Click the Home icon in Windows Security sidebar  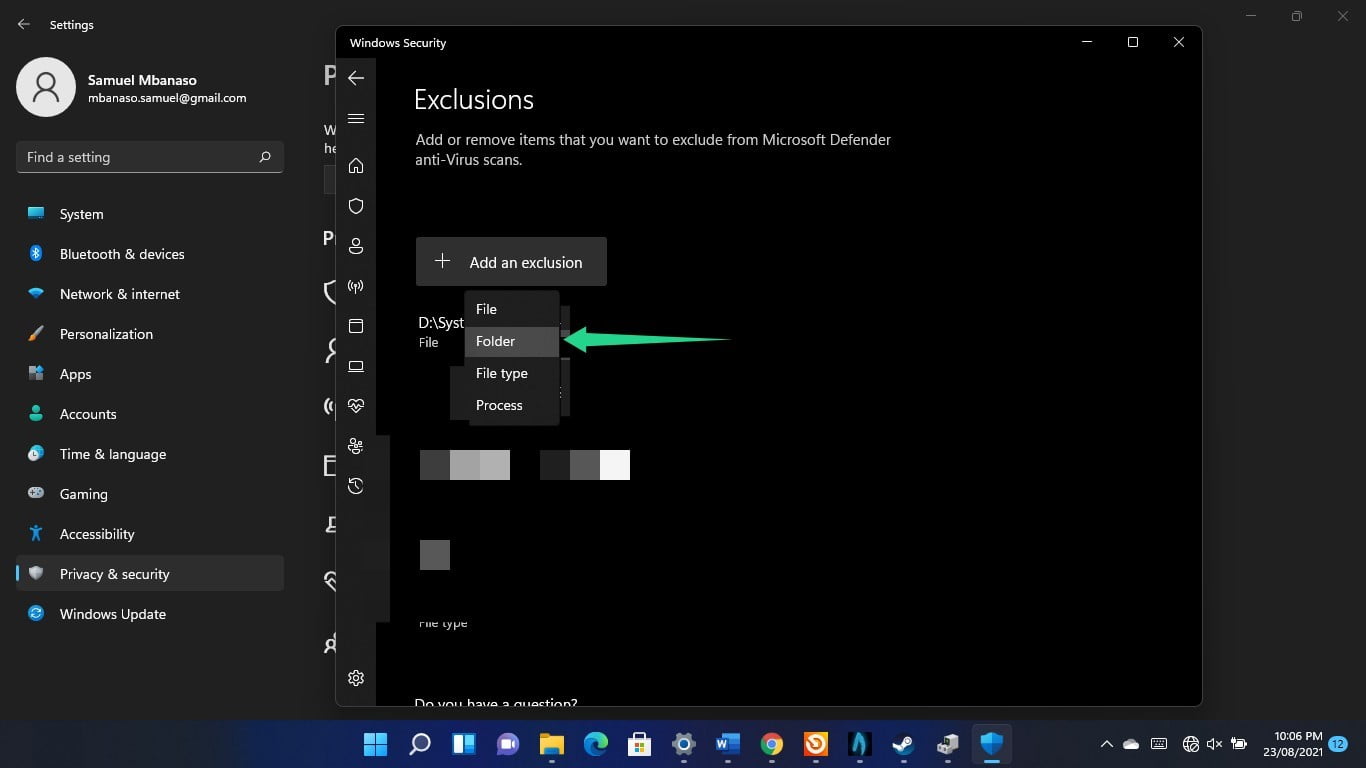click(x=355, y=166)
